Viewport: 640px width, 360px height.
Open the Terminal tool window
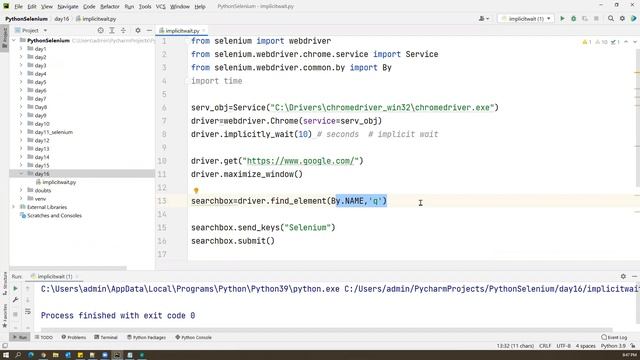pos(106,337)
